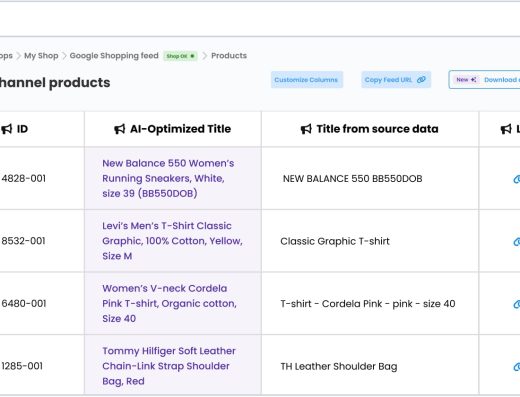This screenshot has height=397, width=520.
Task: Select the Women's V-neck Cordela optimized title
Action: (x=169, y=303)
